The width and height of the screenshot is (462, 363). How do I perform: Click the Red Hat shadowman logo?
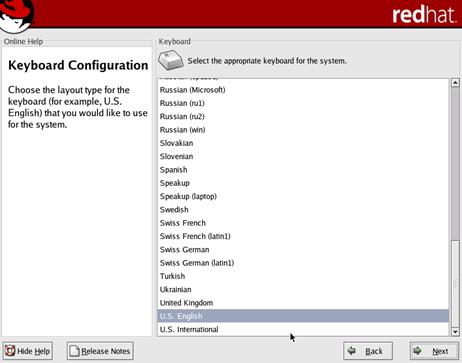(x=17, y=16)
